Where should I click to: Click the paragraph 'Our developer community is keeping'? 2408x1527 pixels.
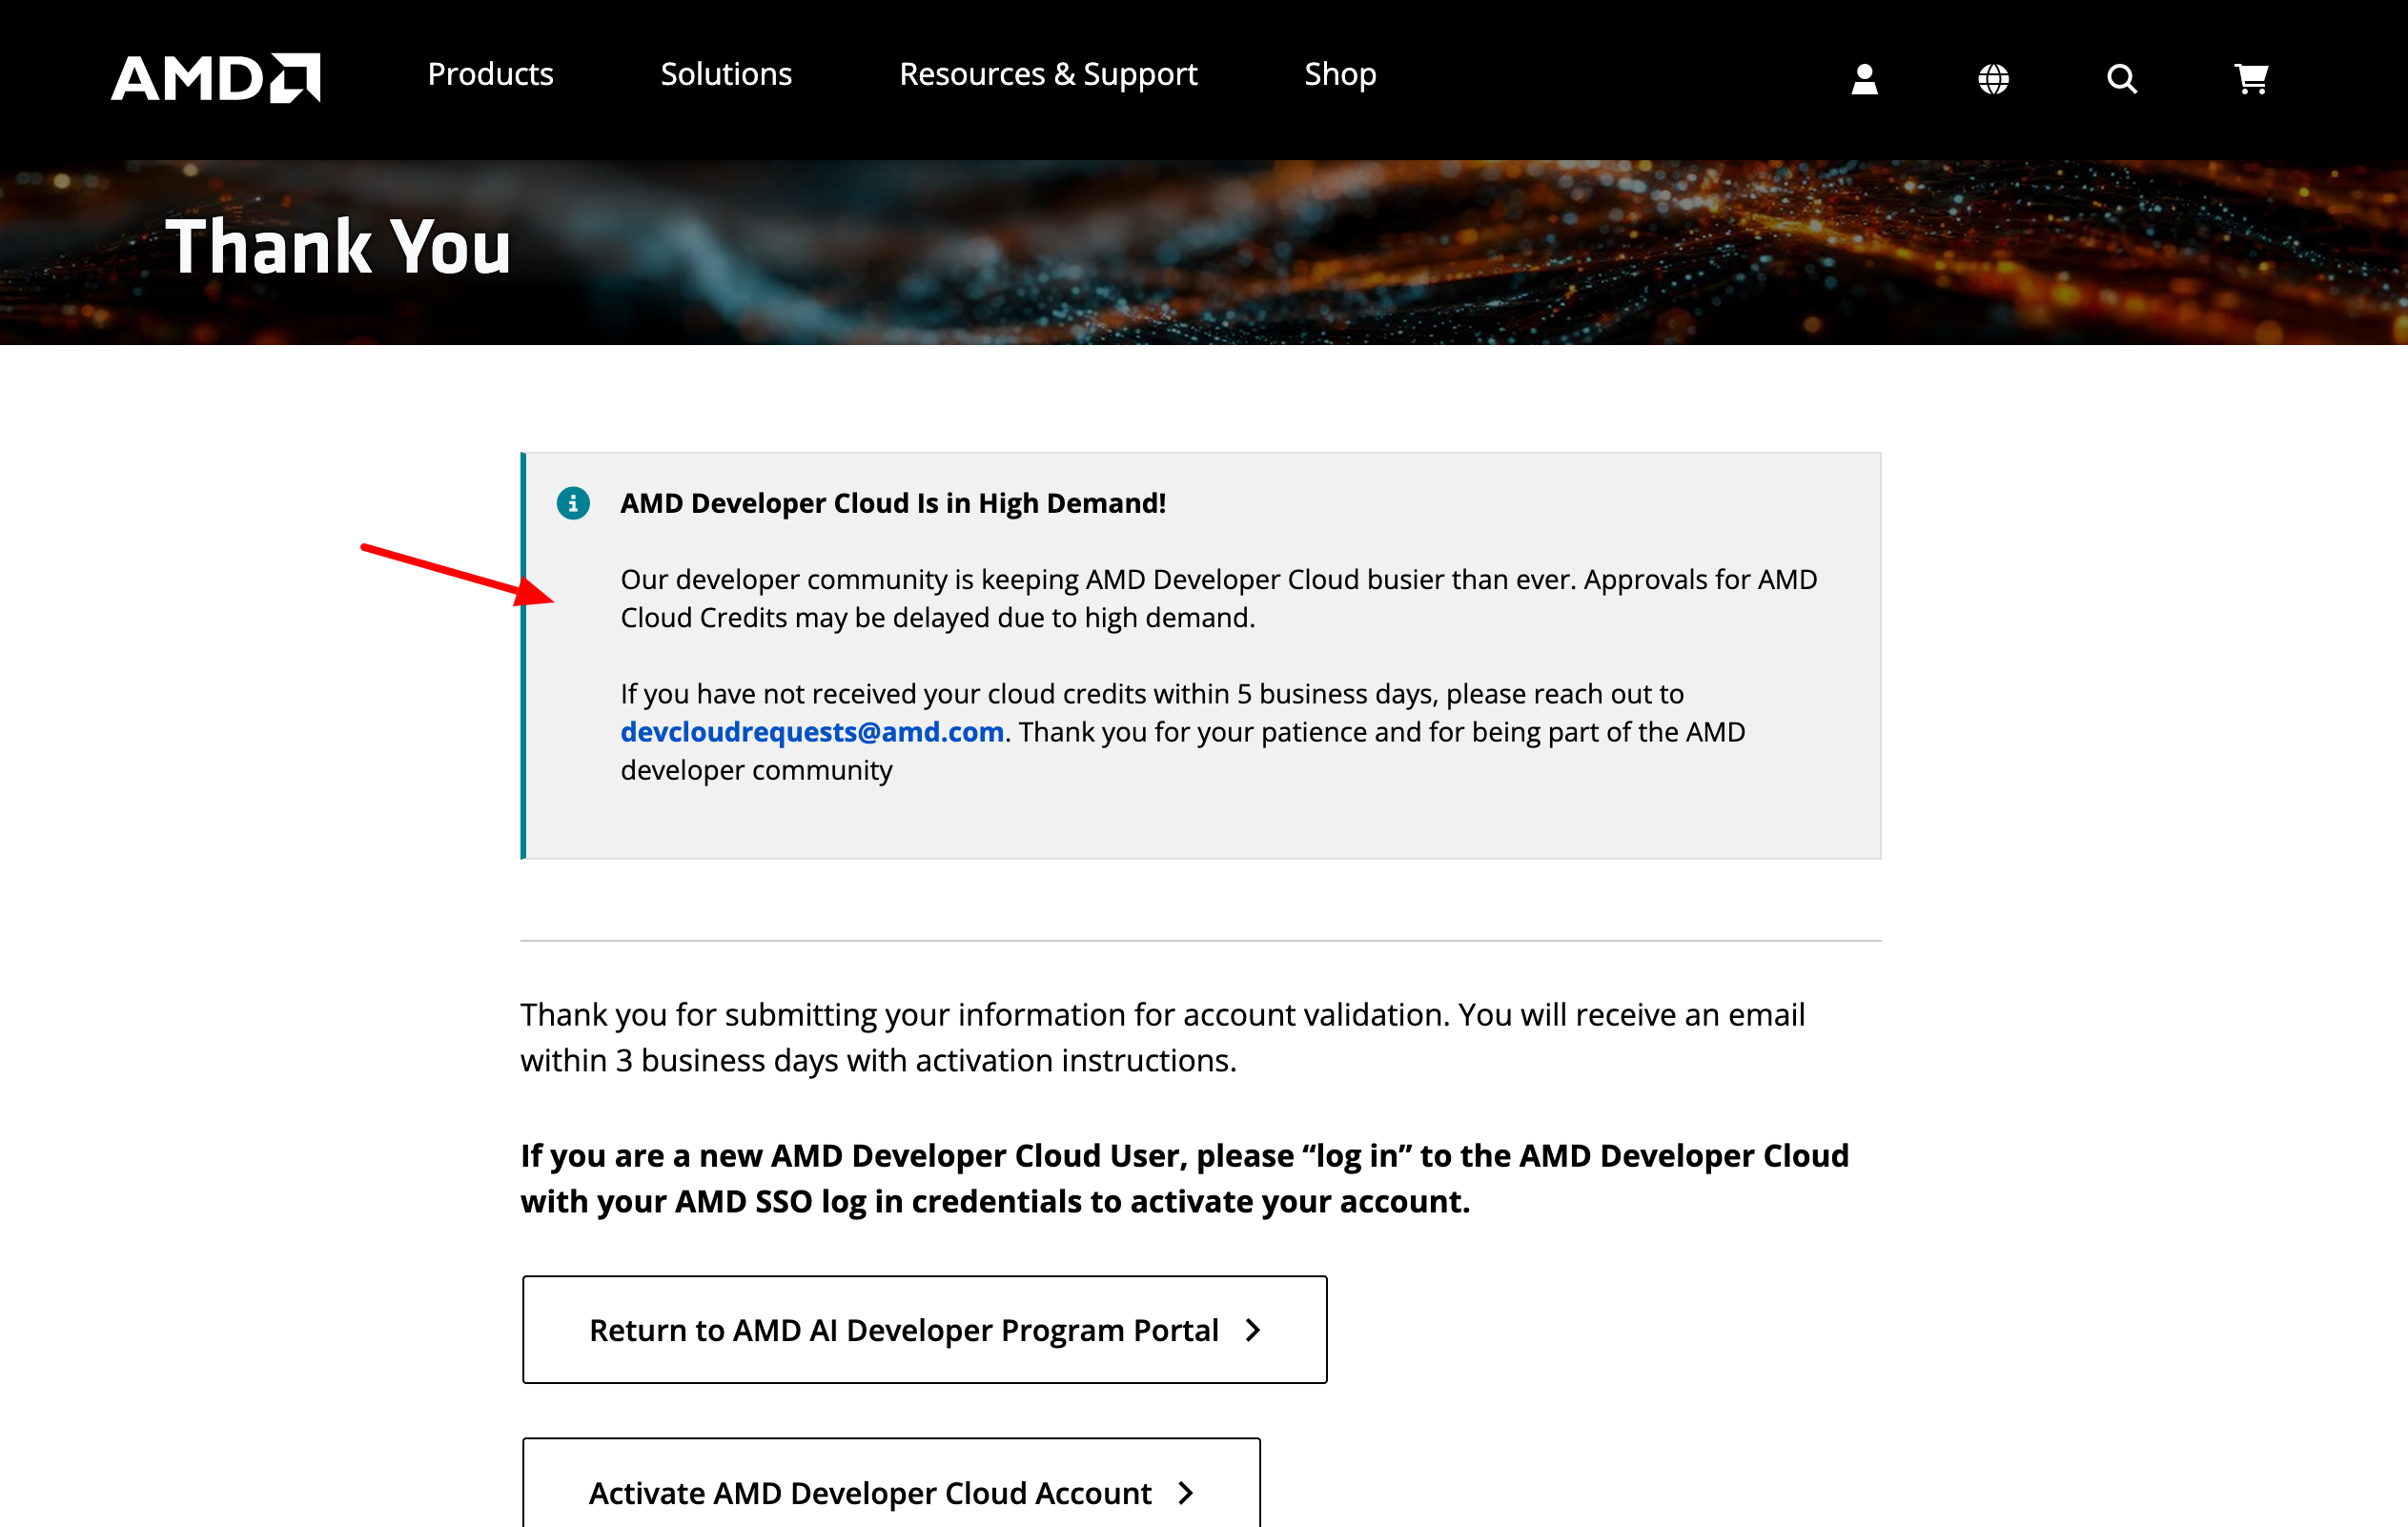[x=1219, y=598]
